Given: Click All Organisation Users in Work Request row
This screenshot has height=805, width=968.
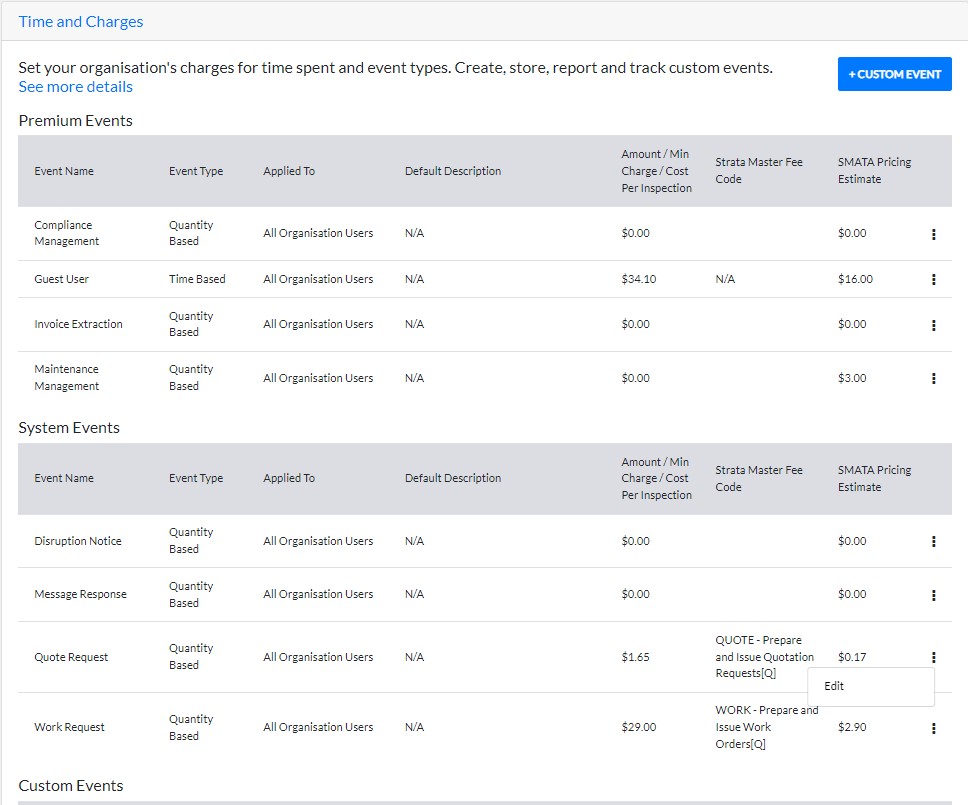Looking at the screenshot, I should coord(318,727).
